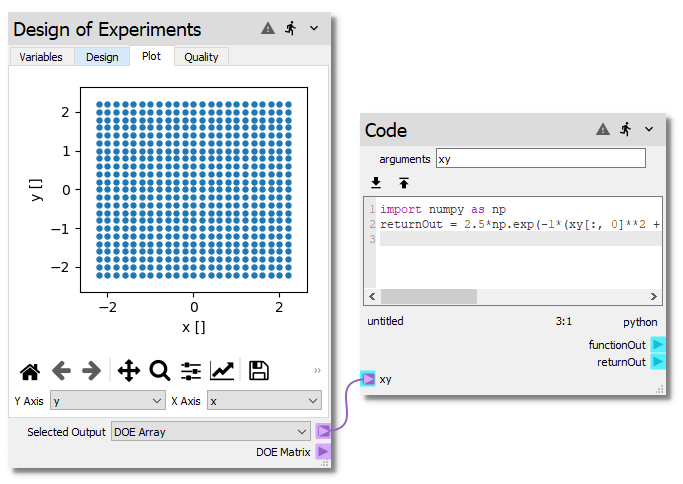The width and height of the screenshot is (683, 484).
Task: Click the Home reset view icon
Action: point(30,371)
